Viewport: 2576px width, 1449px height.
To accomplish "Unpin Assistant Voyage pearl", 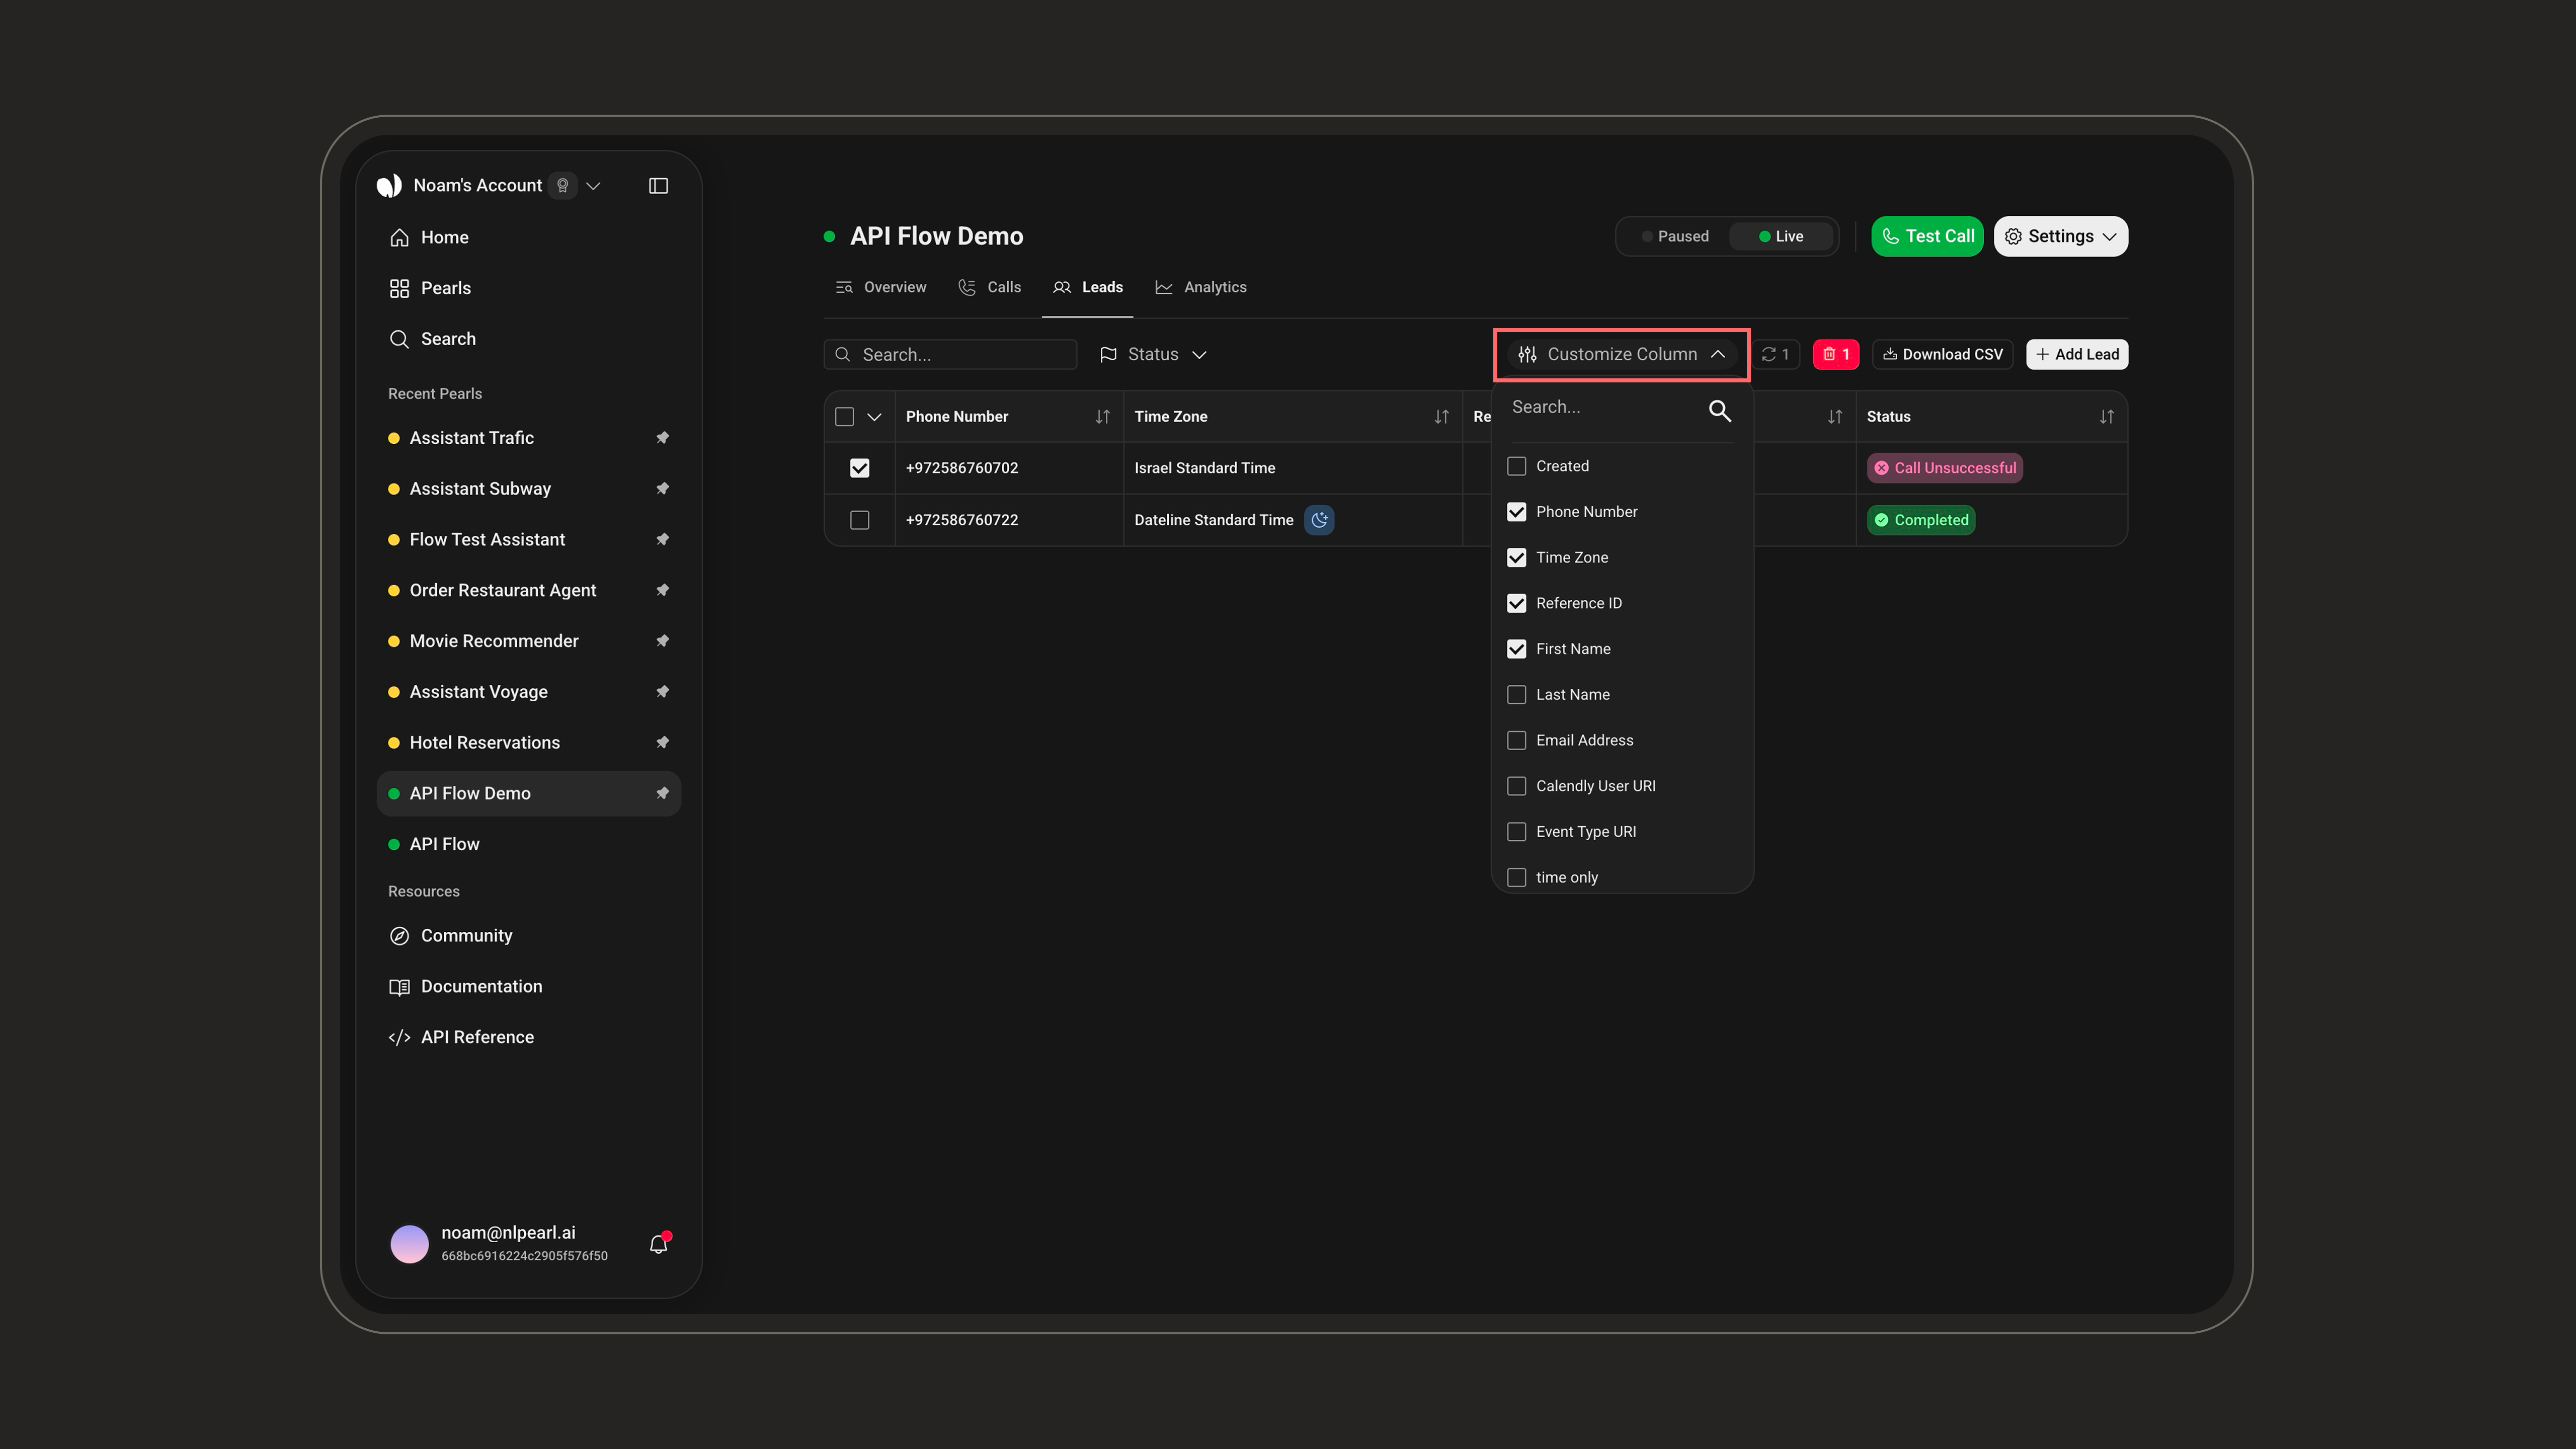I will tap(662, 692).
